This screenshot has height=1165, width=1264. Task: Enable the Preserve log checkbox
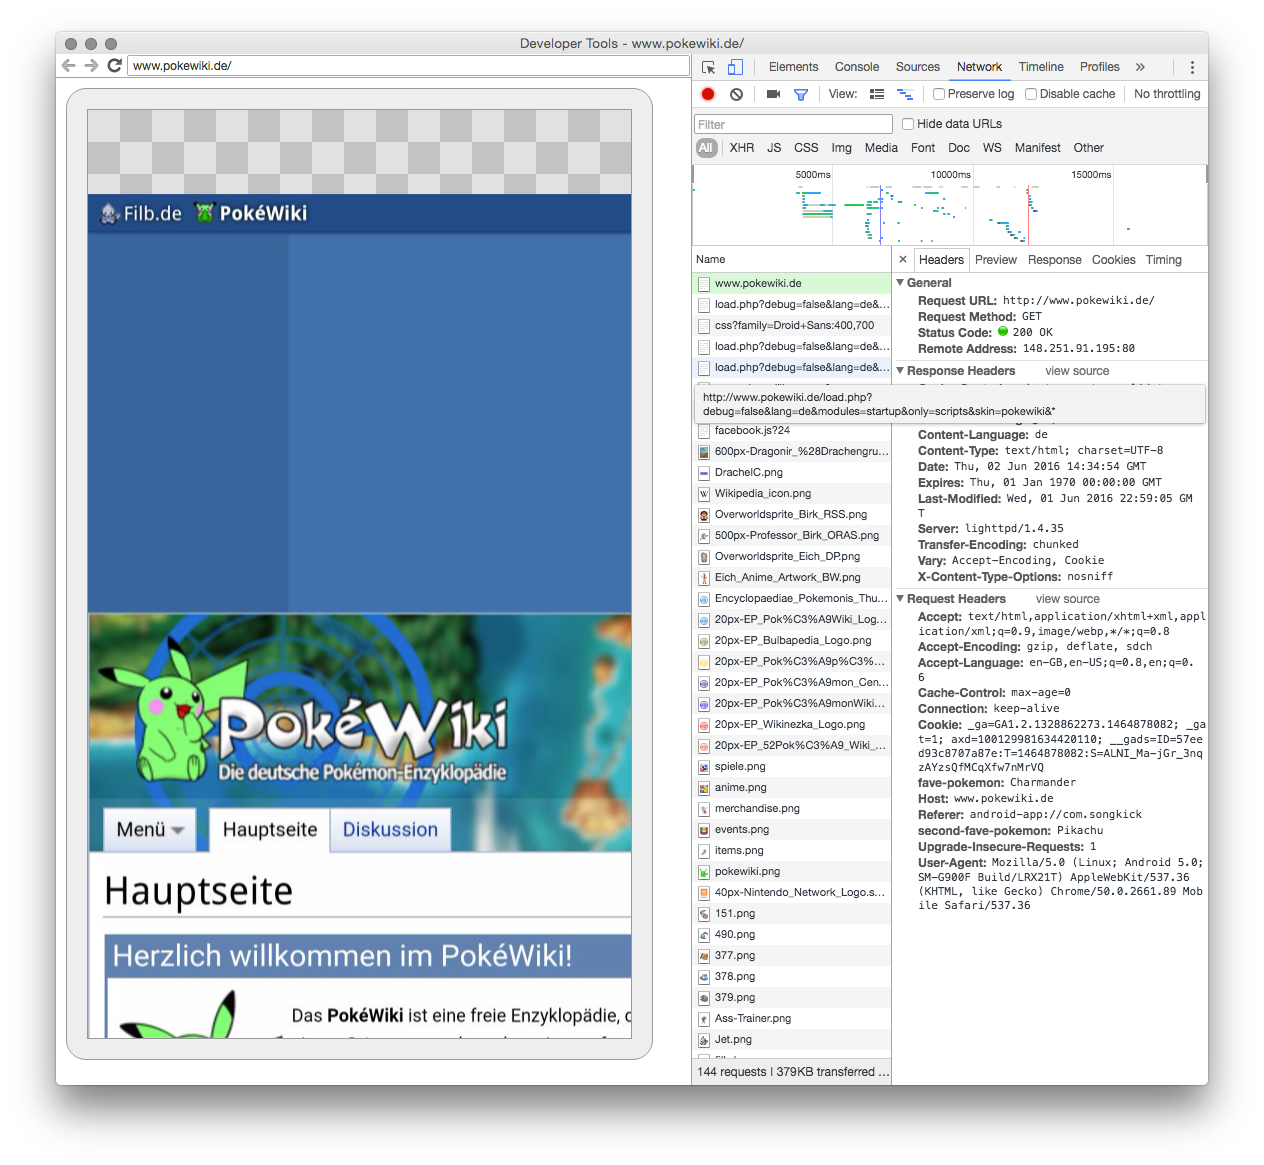pyautogui.click(x=939, y=94)
